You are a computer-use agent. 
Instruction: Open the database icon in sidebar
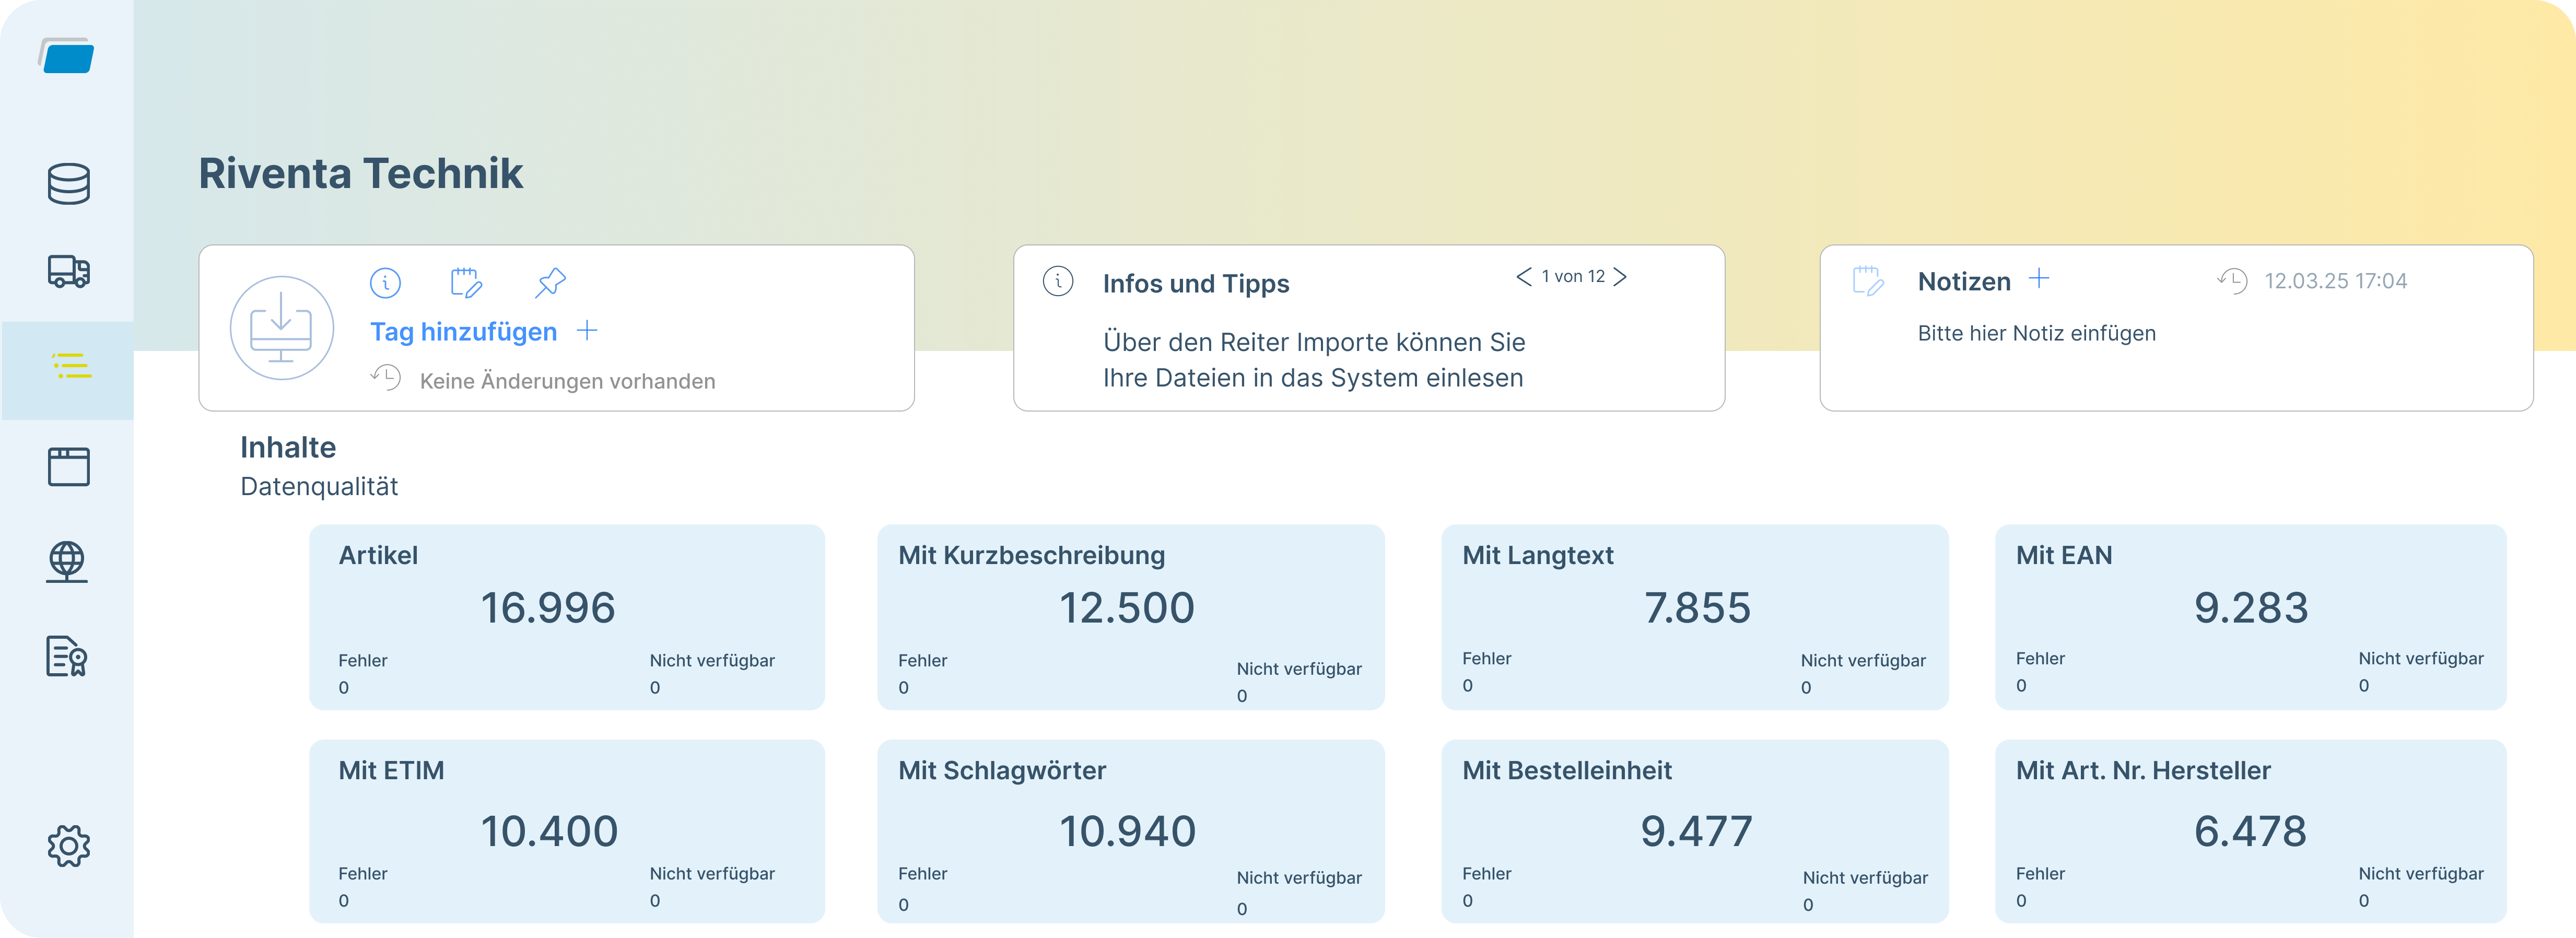pyautogui.click(x=68, y=184)
